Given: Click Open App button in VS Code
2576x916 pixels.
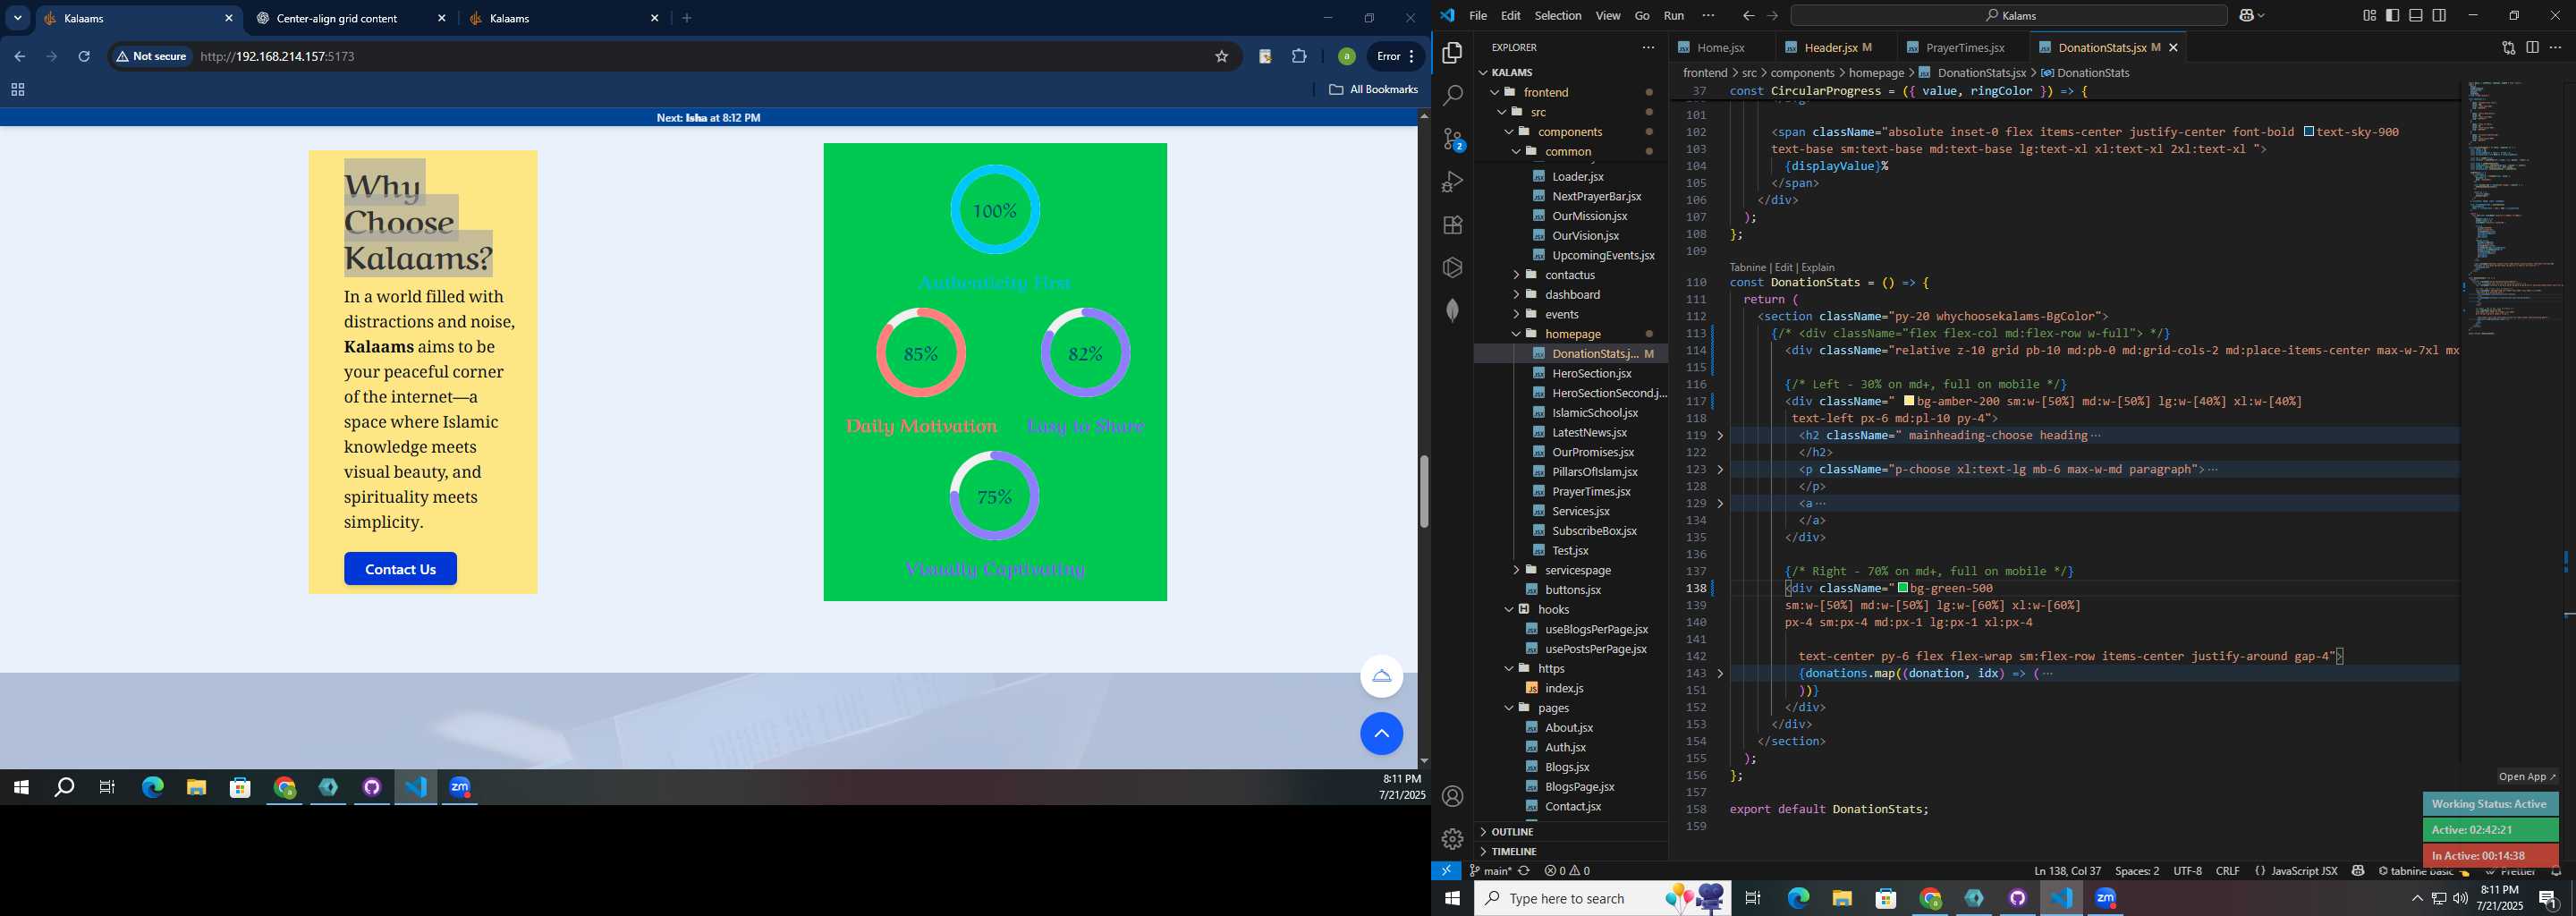Looking at the screenshot, I should [2527, 777].
